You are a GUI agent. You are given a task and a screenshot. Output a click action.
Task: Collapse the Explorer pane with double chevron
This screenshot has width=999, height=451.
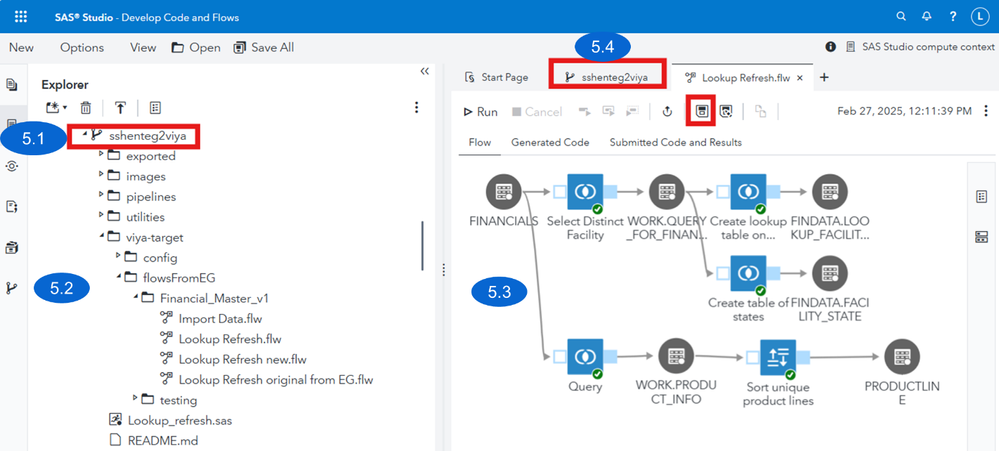(425, 71)
